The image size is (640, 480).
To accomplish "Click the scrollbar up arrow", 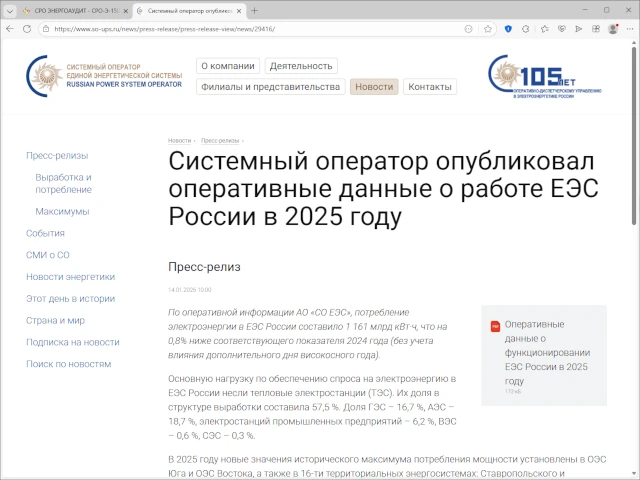I will pyautogui.click(x=634, y=42).
